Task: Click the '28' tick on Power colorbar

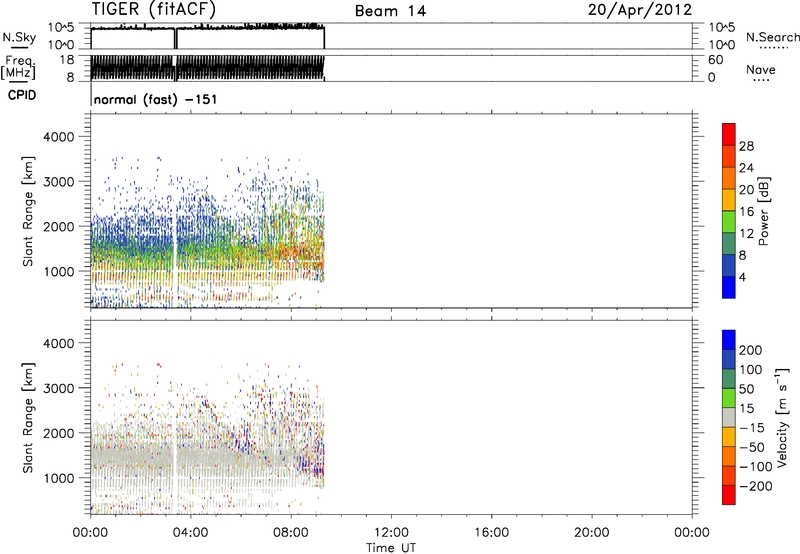Action: click(x=746, y=146)
